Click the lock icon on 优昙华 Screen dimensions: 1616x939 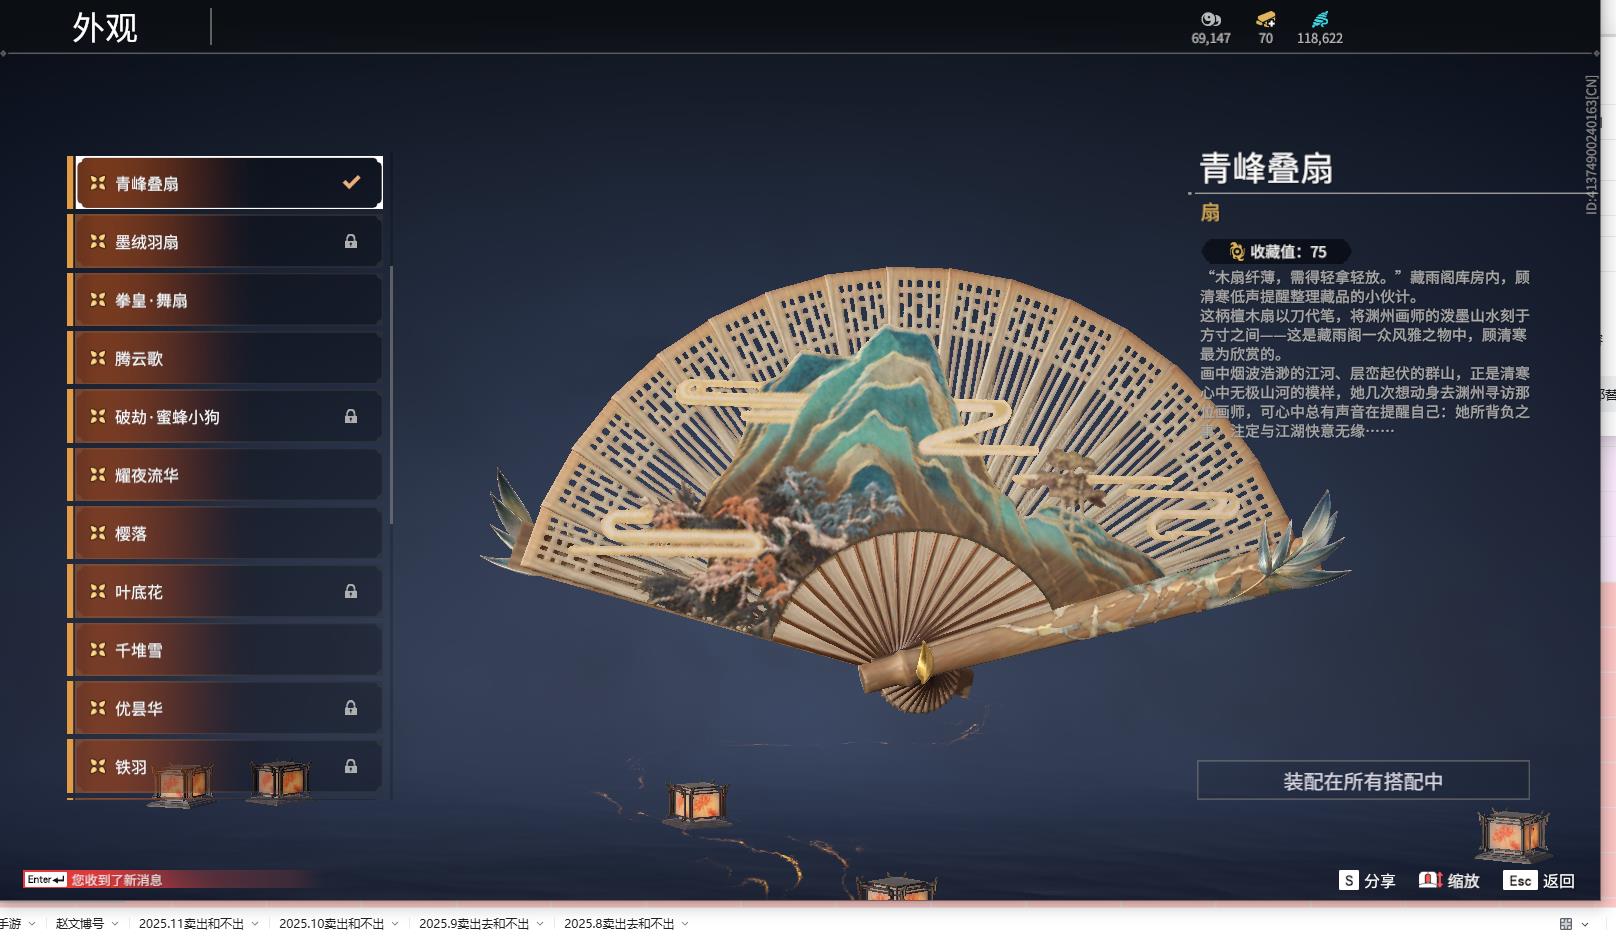(351, 708)
